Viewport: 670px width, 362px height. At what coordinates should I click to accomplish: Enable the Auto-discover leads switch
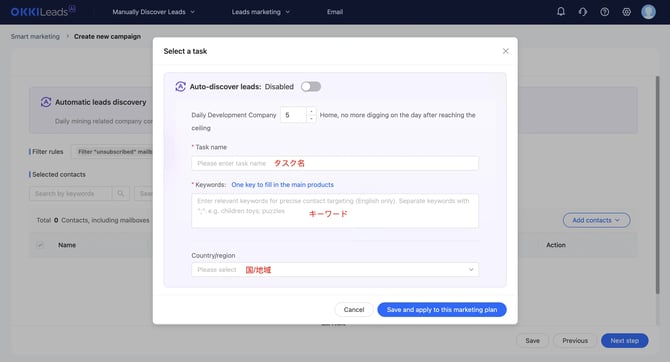pos(311,86)
